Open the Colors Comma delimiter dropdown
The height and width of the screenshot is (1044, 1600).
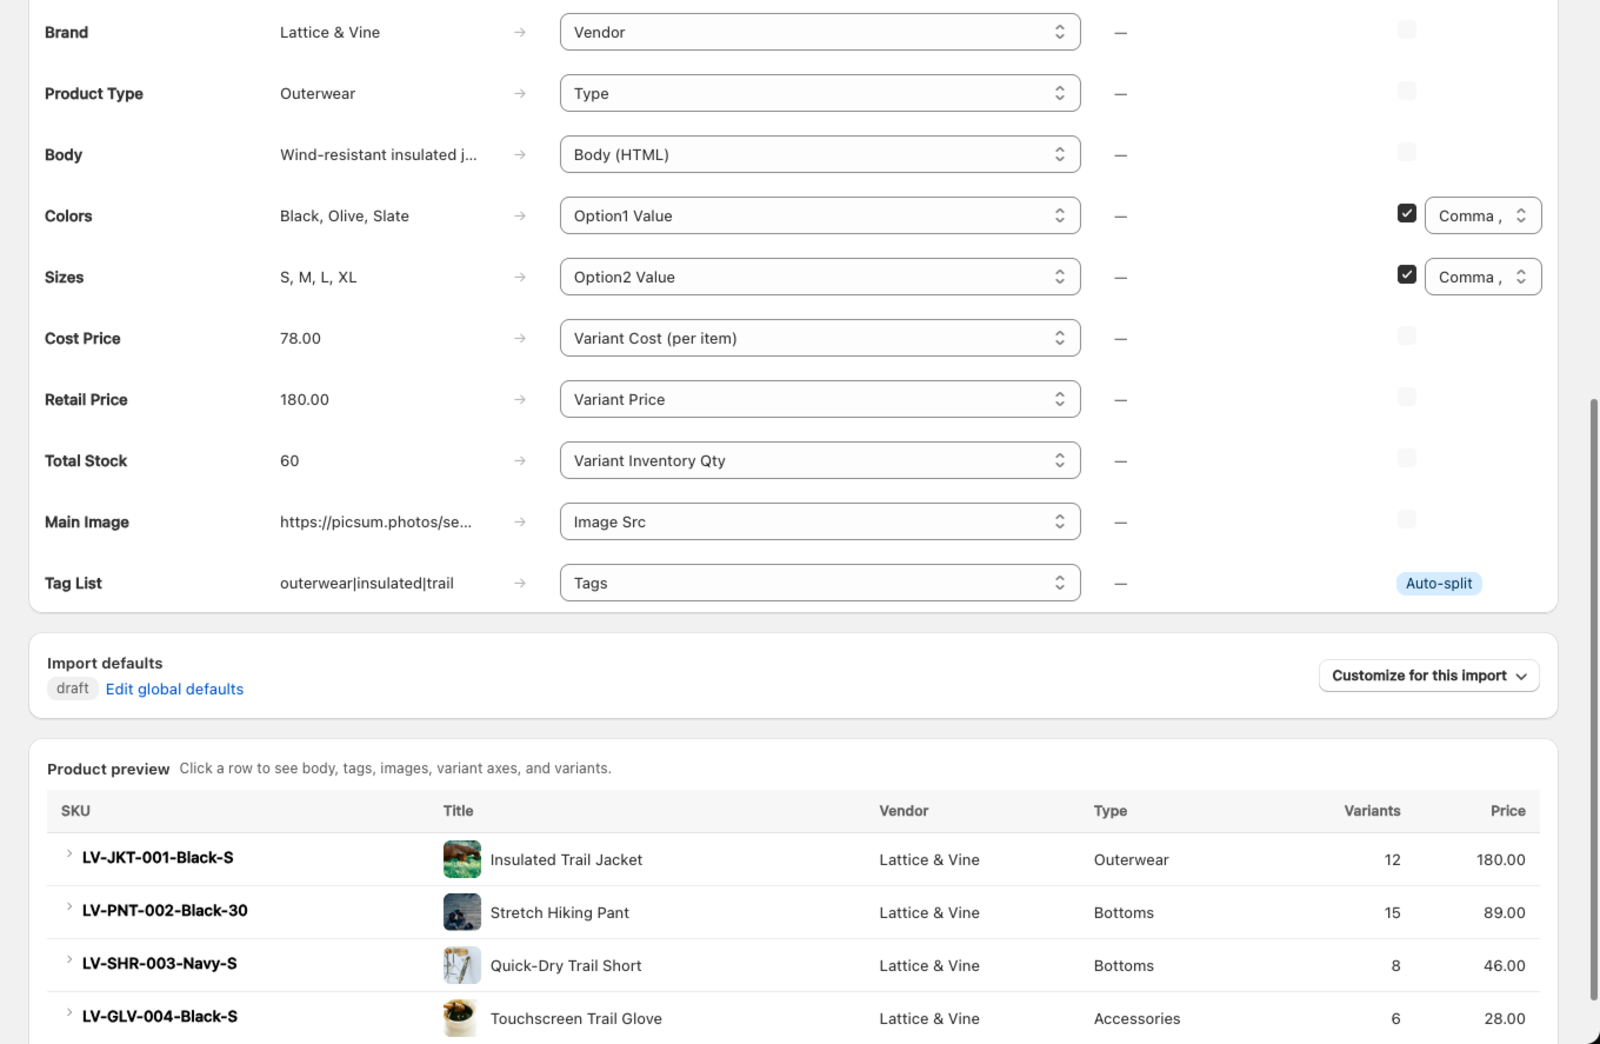point(1483,216)
